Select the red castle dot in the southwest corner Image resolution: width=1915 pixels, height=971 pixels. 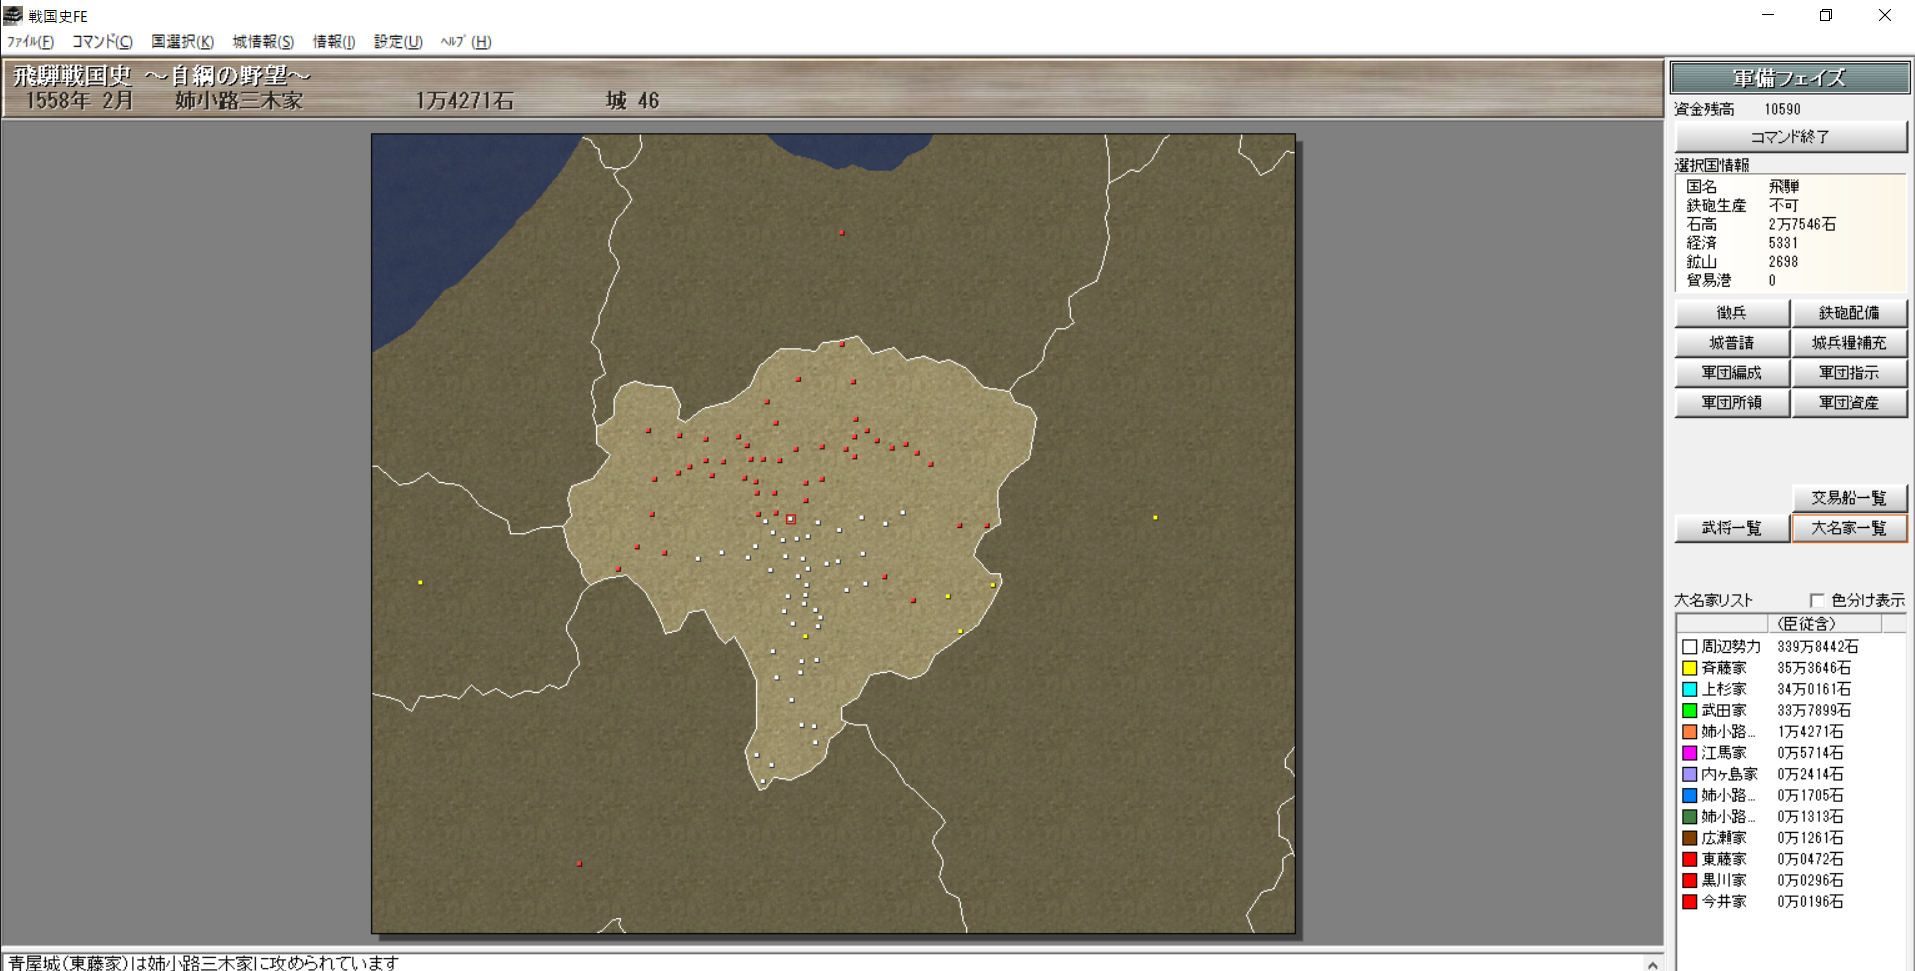point(579,863)
